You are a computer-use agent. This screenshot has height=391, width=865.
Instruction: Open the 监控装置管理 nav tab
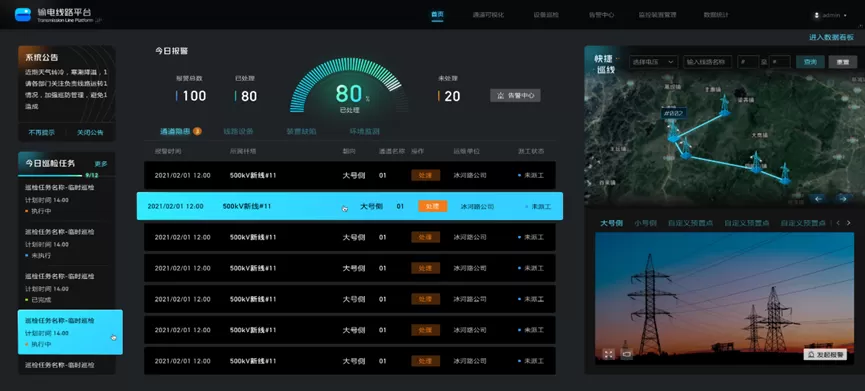coord(657,15)
